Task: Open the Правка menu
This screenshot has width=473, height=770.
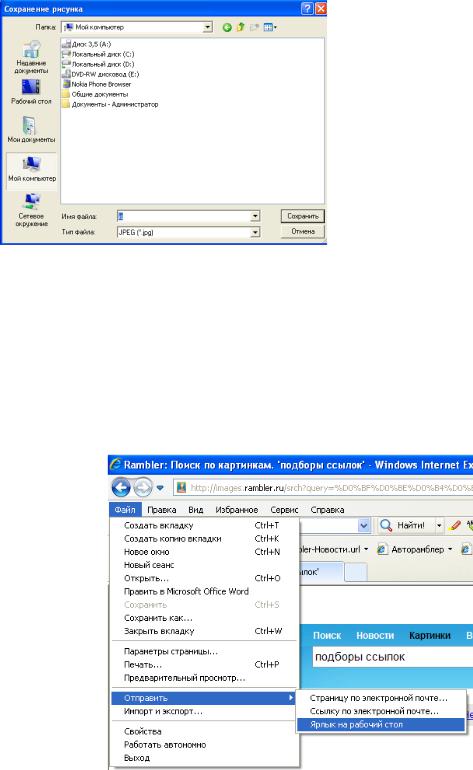Action: point(162,510)
